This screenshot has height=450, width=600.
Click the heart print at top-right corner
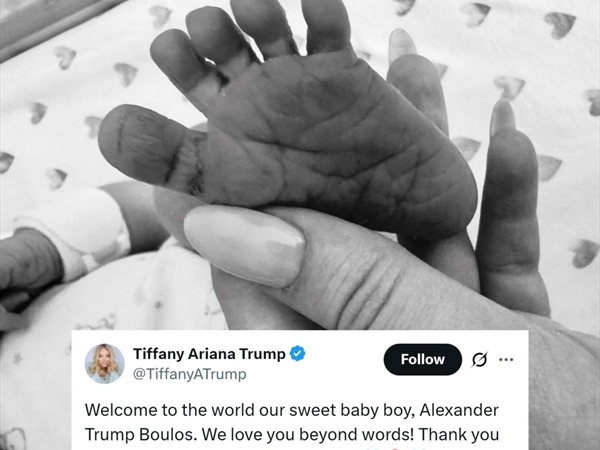tap(560, 24)
